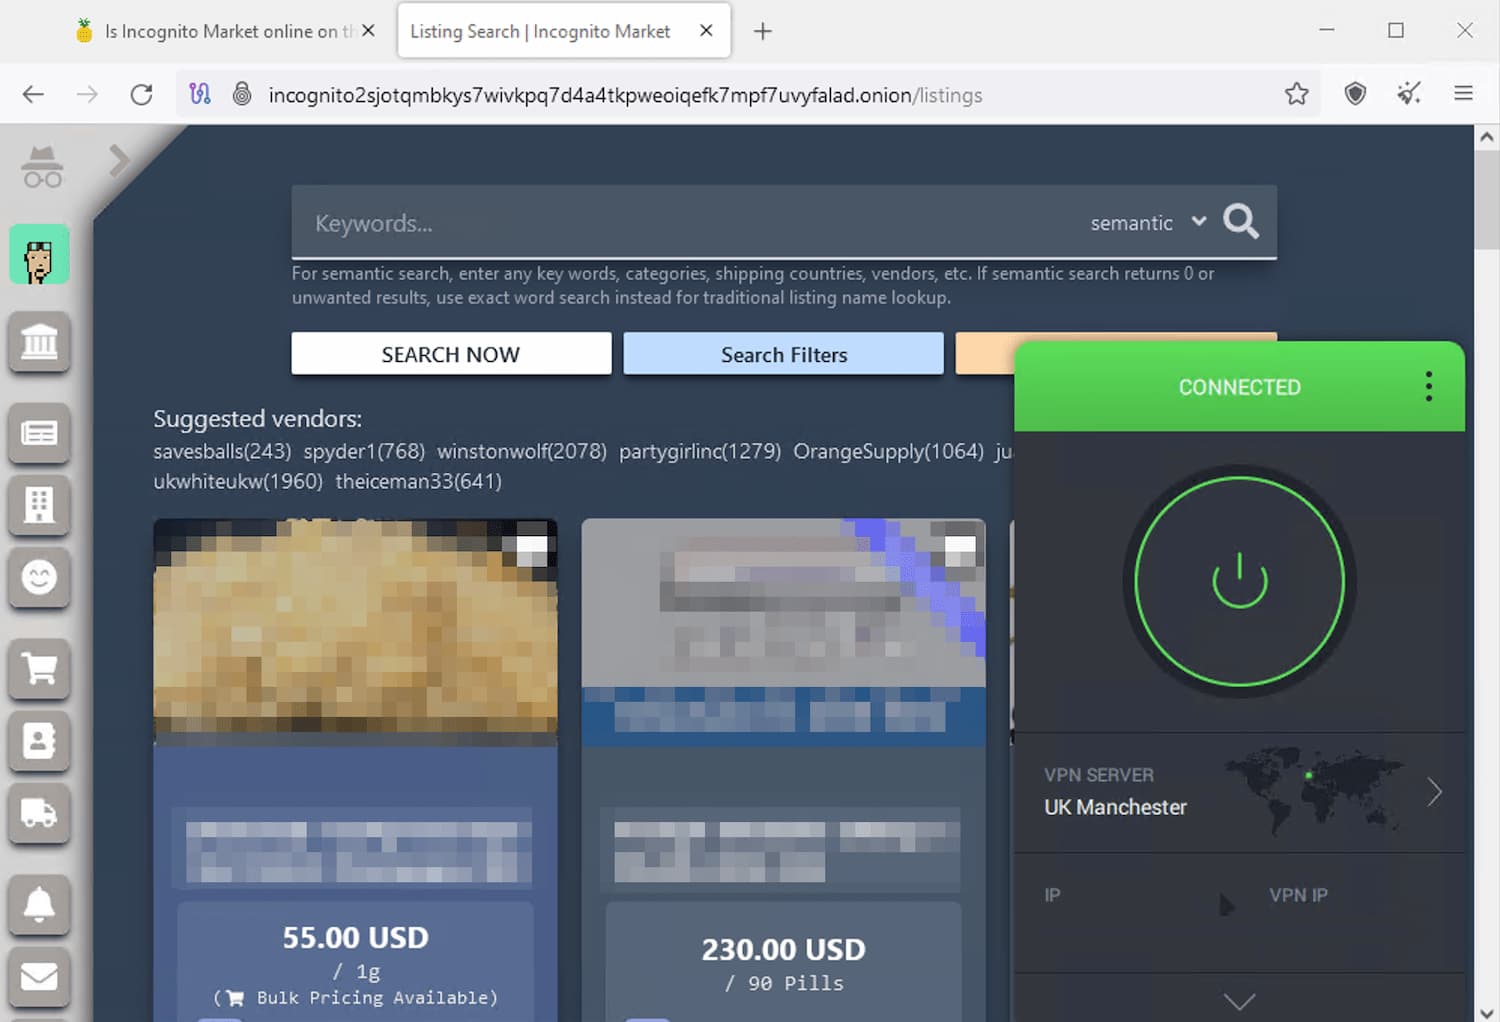Open the listings newspaper sidebar icon

(39, 433)
